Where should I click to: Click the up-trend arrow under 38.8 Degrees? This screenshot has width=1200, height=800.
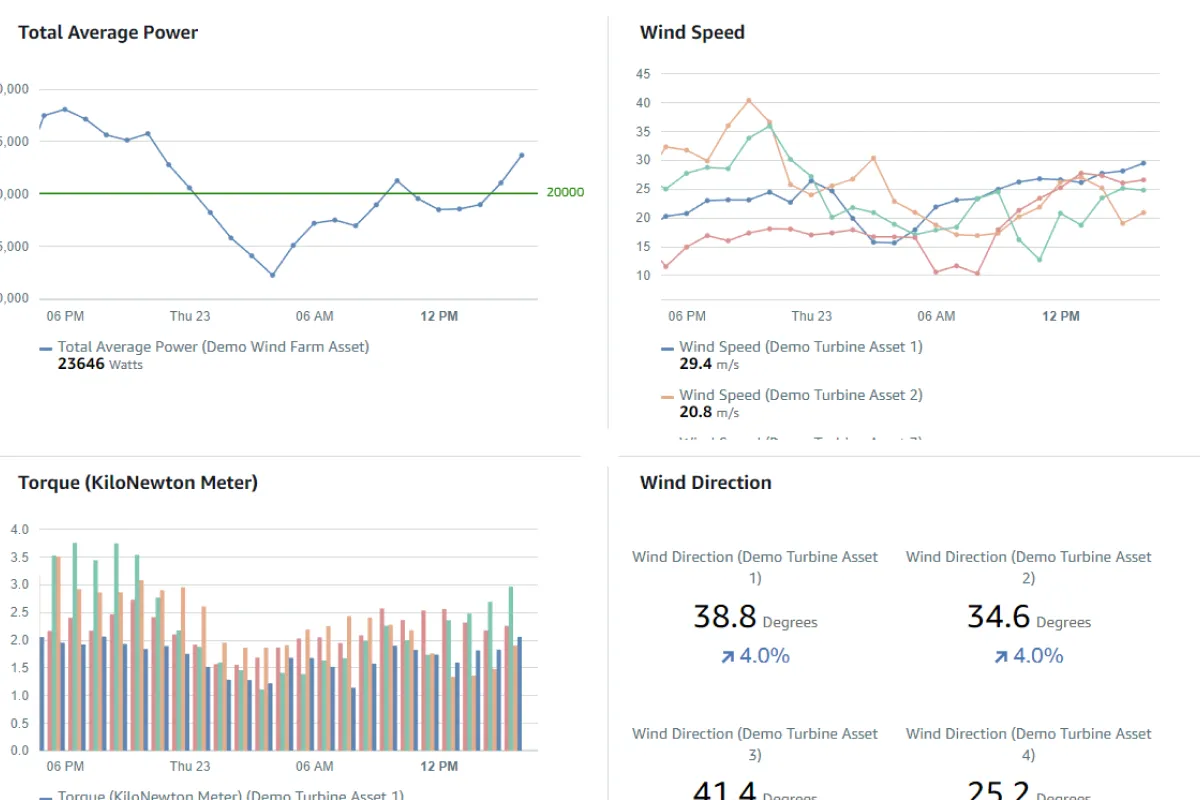pos(727,657)
